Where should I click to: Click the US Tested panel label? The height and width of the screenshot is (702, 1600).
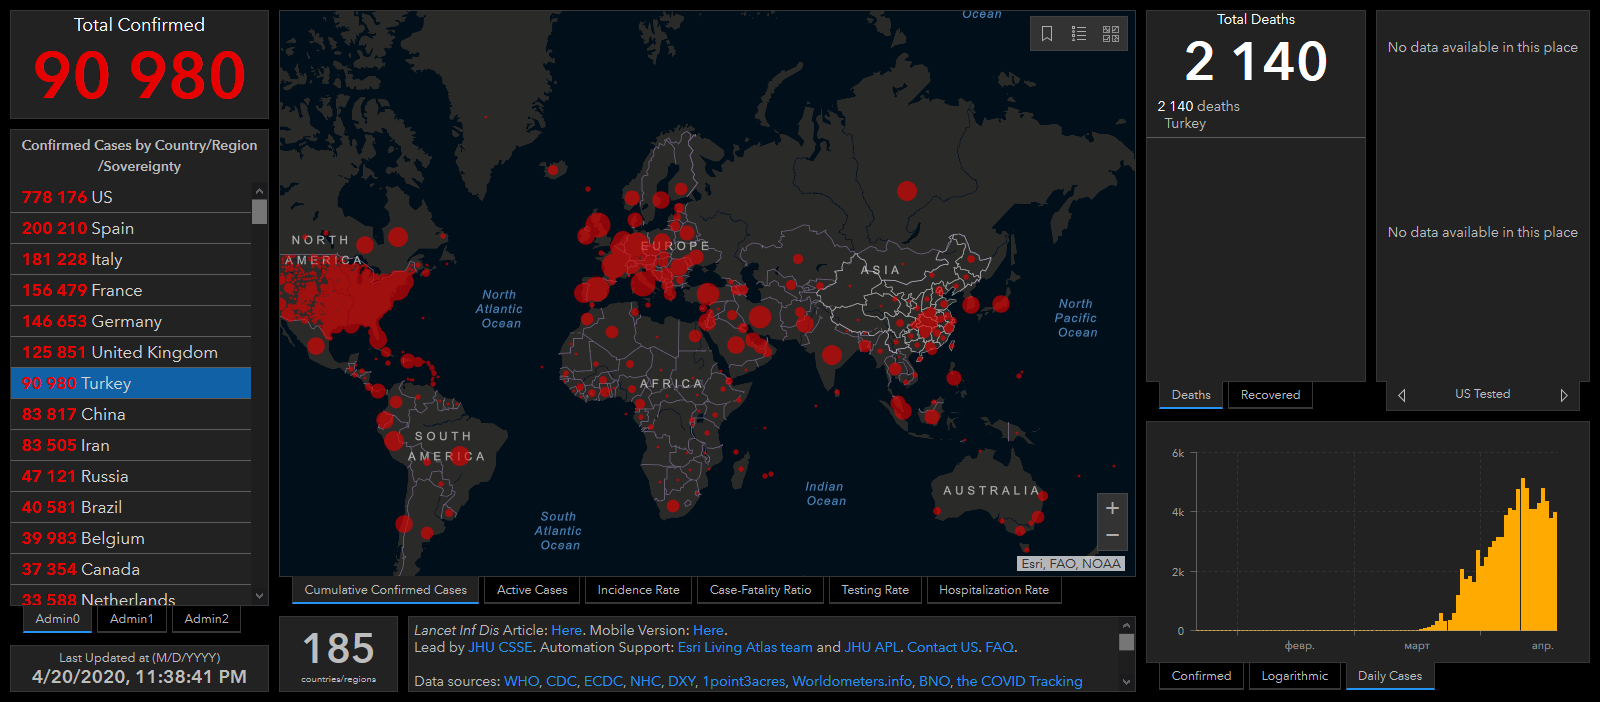coord(1482,394)
